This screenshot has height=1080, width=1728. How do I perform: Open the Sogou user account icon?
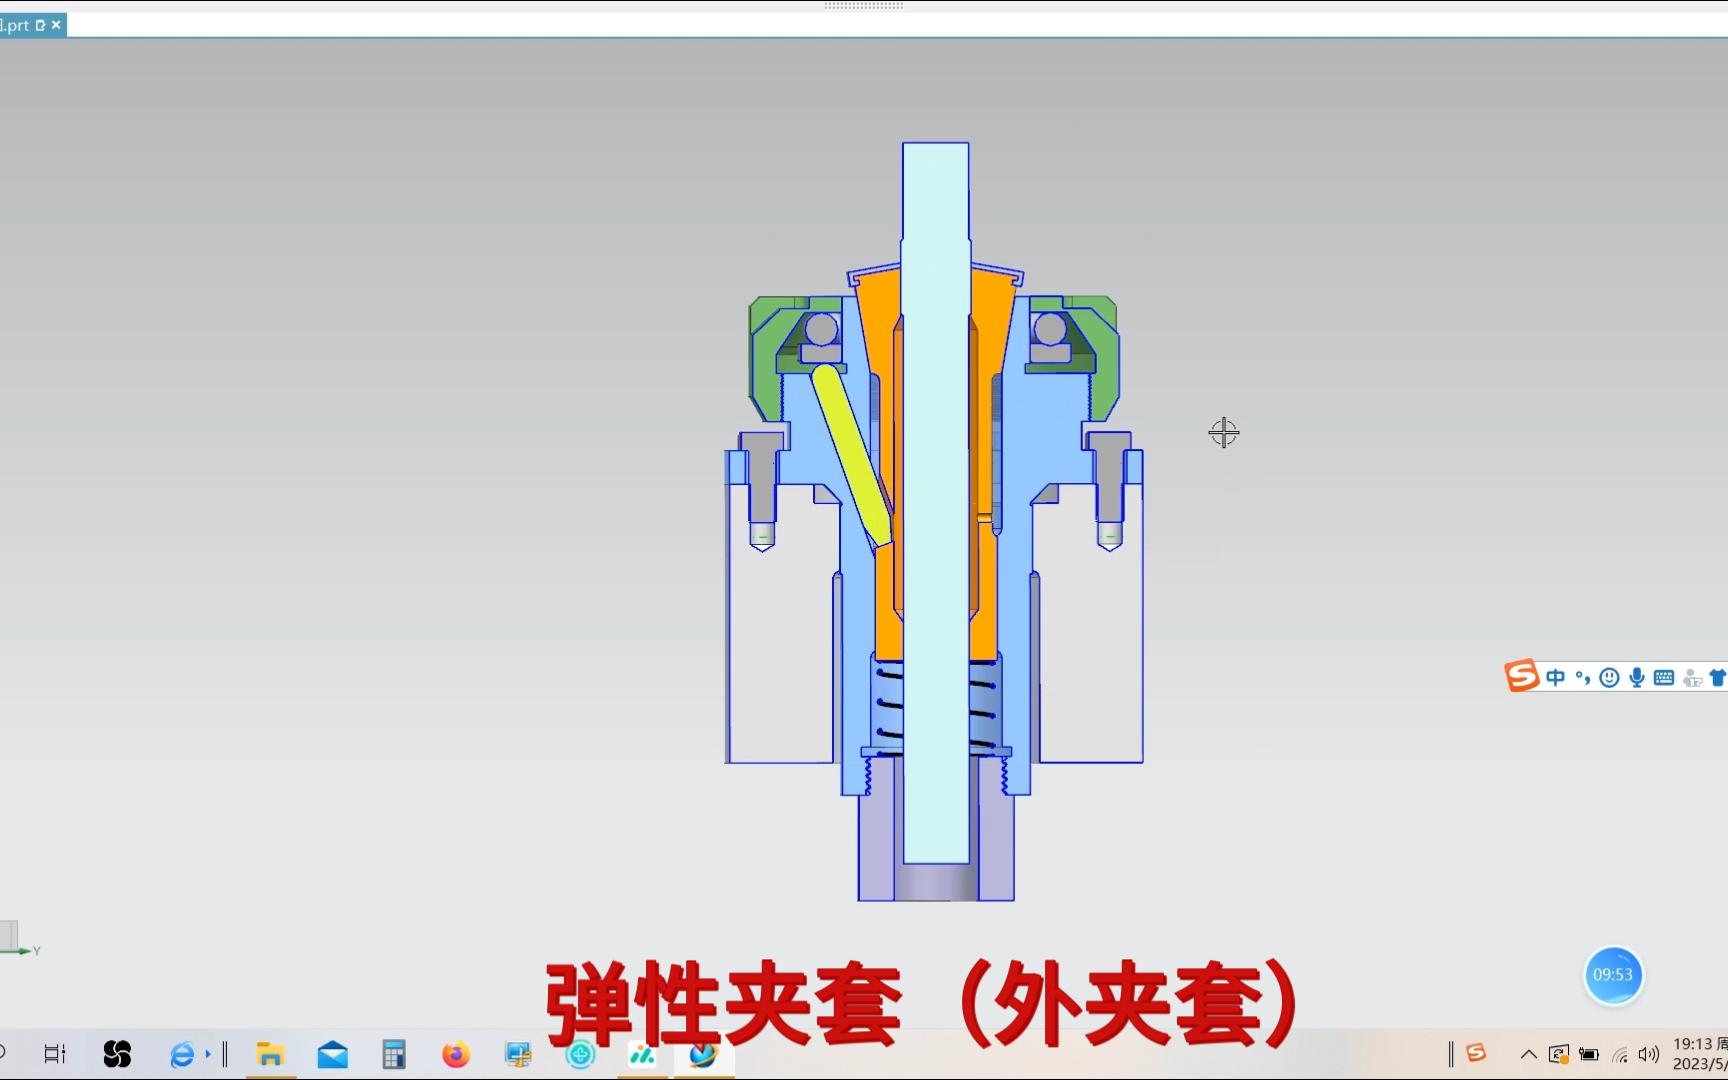click(x=1692, y=678)
